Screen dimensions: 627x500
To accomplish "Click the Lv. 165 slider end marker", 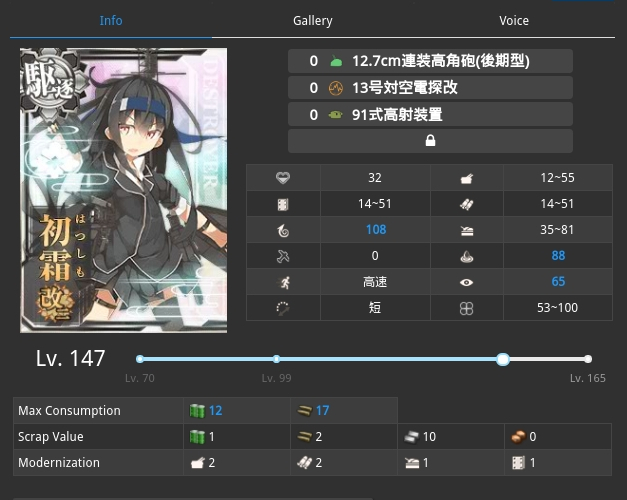I will pyautogui.click(x=588, y=359).
